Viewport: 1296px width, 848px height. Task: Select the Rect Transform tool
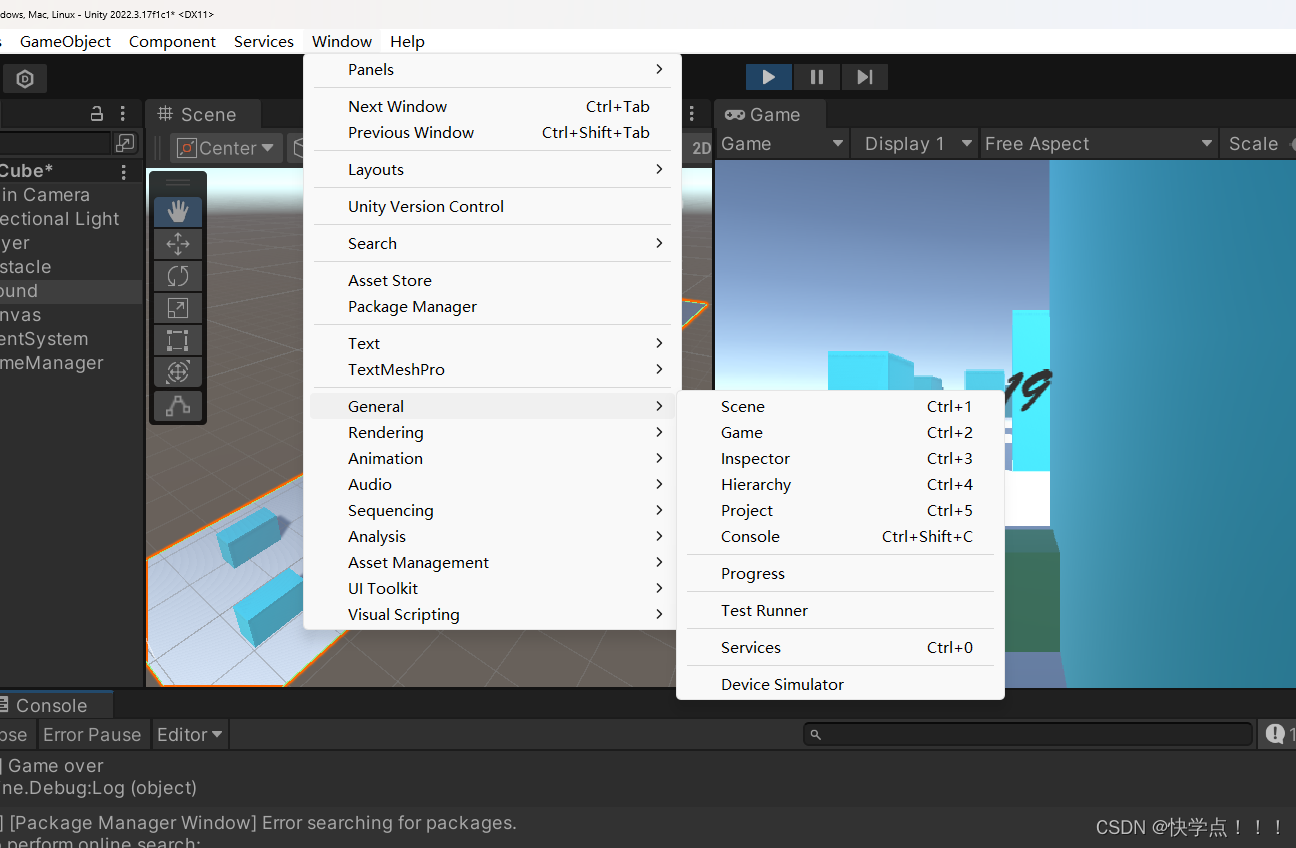[177, 340]
